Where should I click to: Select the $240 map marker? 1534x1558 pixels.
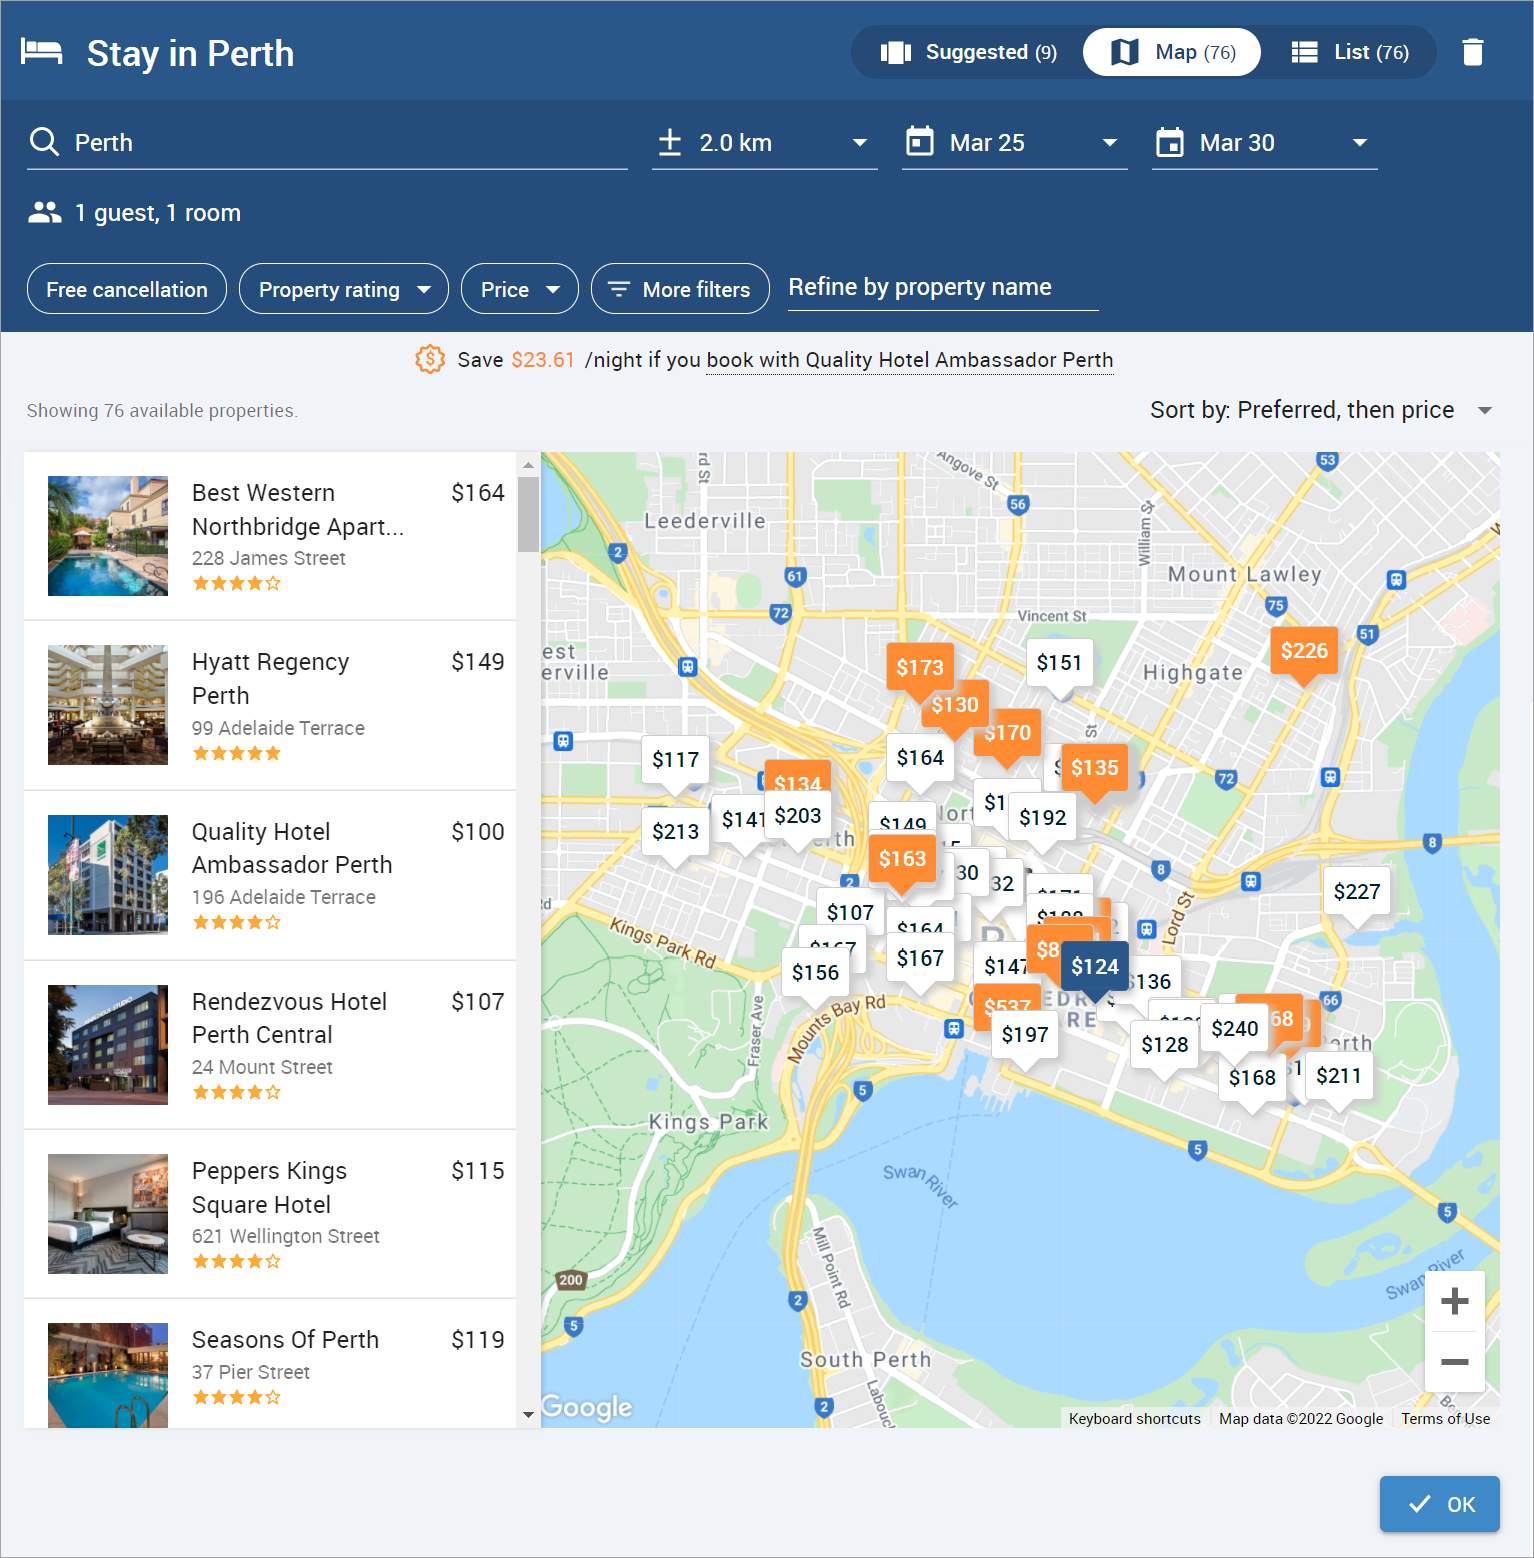click(x=1234, y=1029)
